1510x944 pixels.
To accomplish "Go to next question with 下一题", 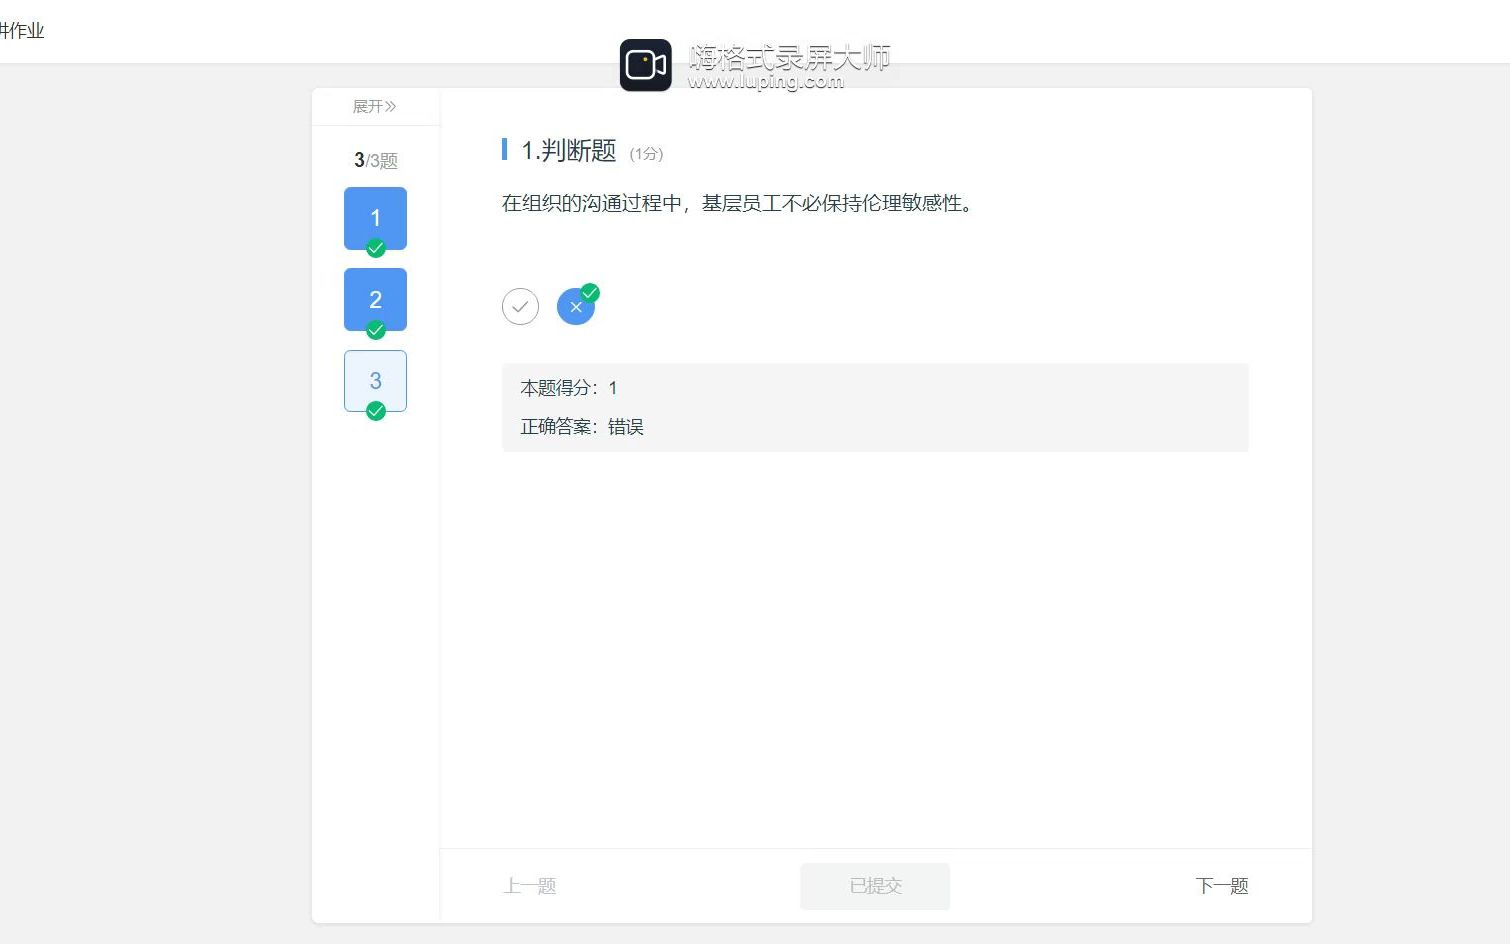I will [1222, 886].
